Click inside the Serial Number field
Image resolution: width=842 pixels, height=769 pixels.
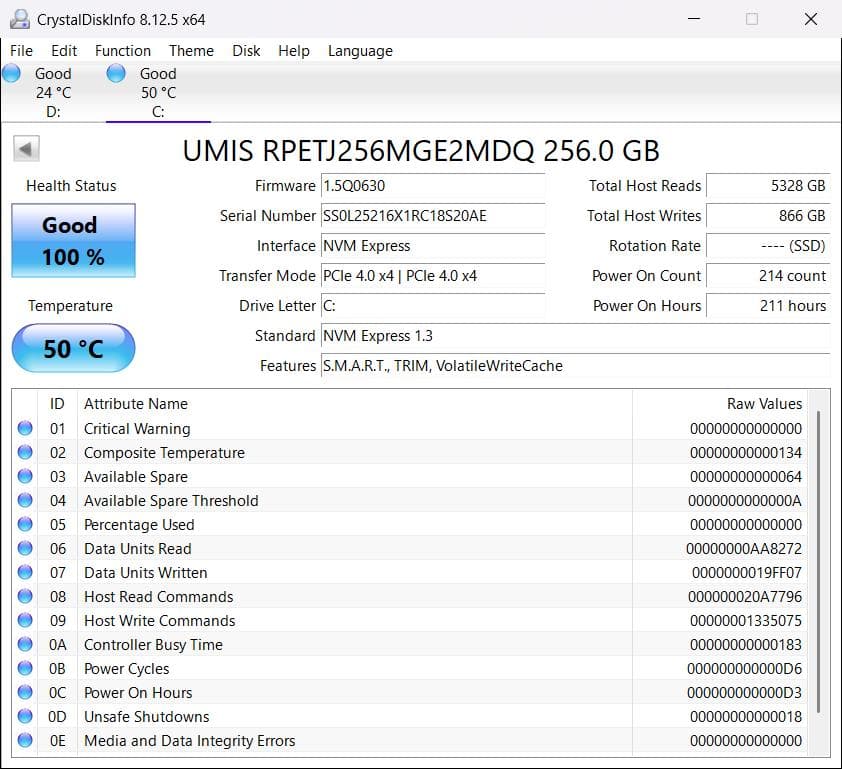click(x=430, y=216)
